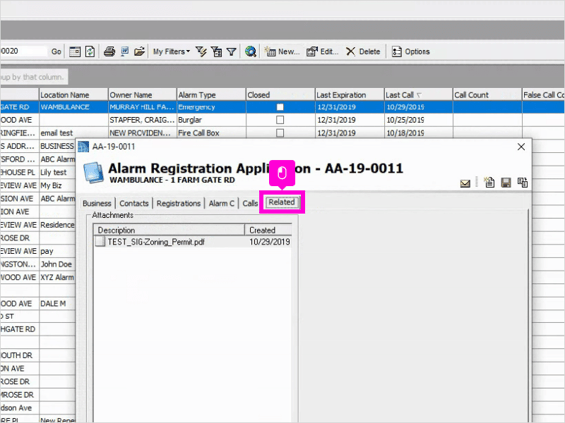Image resolution: width=565 pixels, height=423 pixels.
Task: Check the TEST_SIG-Zoning_Permit.pdf attachment box
Action: (100, 241)
